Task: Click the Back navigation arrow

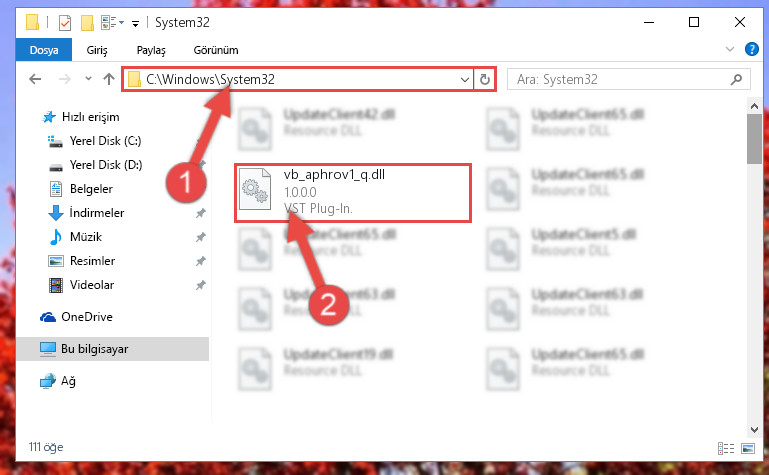Action: click(35, 79)
